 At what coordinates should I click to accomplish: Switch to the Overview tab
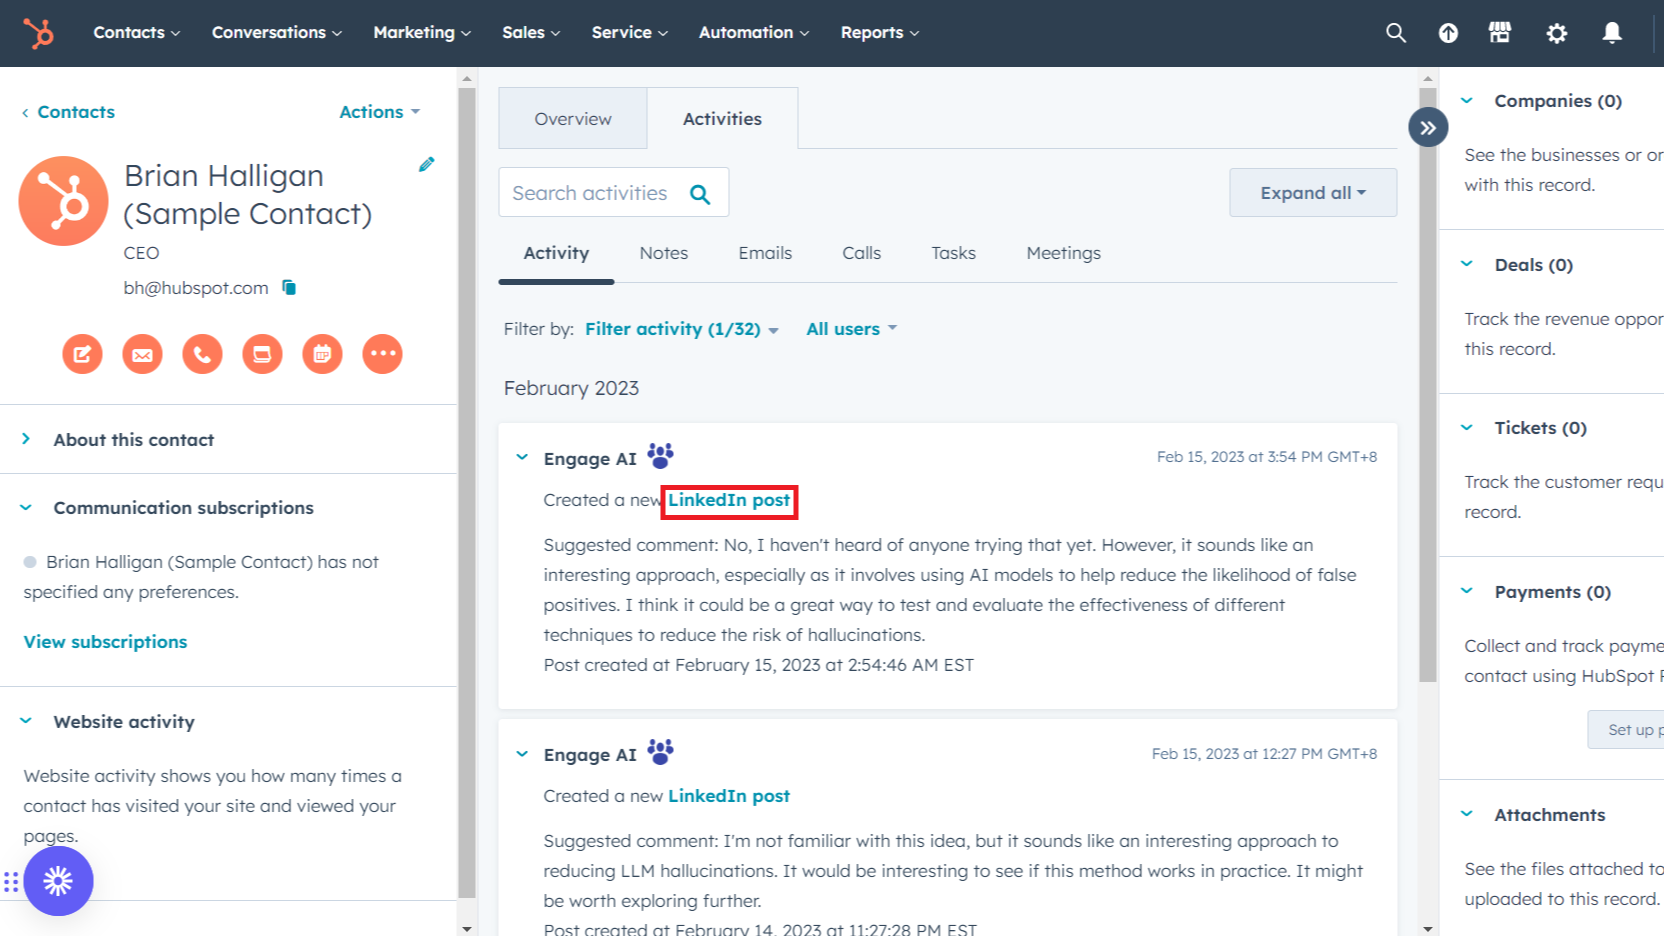[572, 119]
